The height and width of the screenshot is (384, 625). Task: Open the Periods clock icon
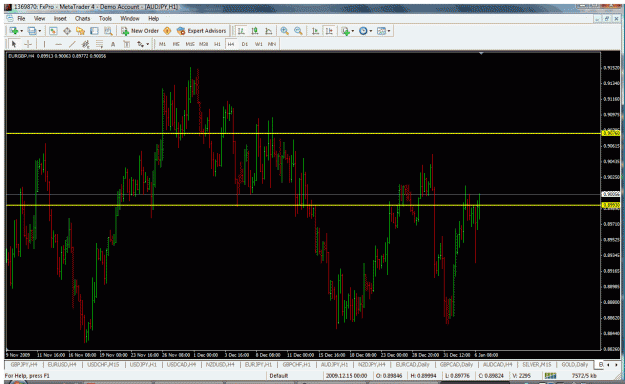pyautogui.click(x=363, y=31)
